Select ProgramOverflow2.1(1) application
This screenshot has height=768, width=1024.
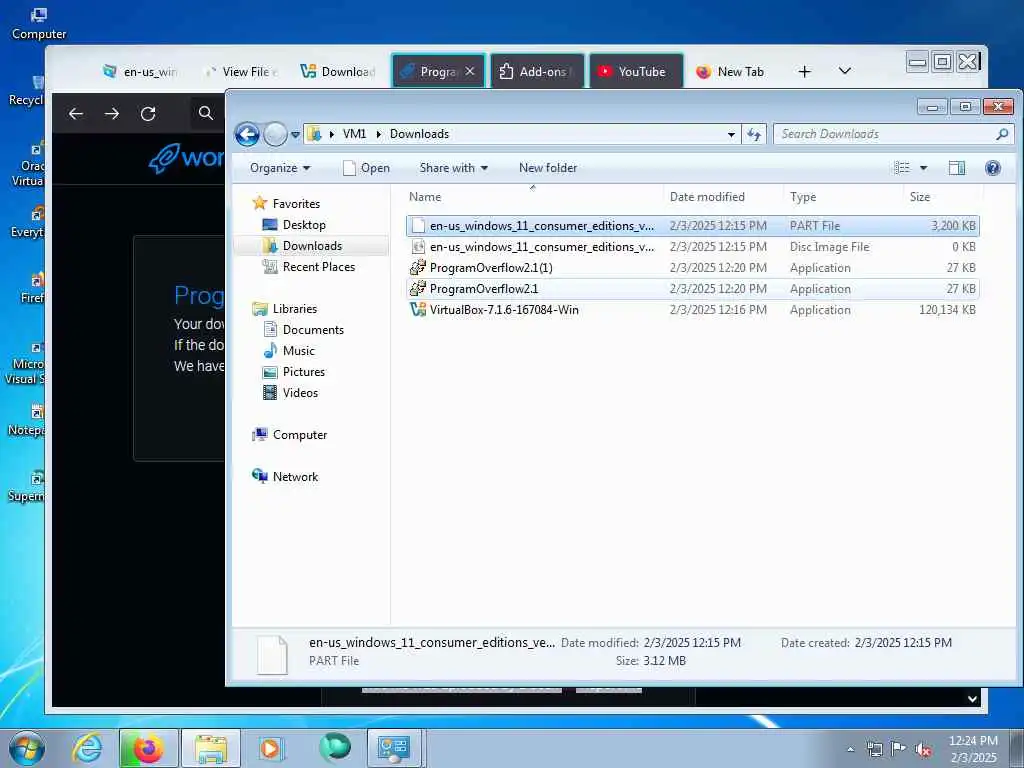pyautogui.click(x=692, y=268)
